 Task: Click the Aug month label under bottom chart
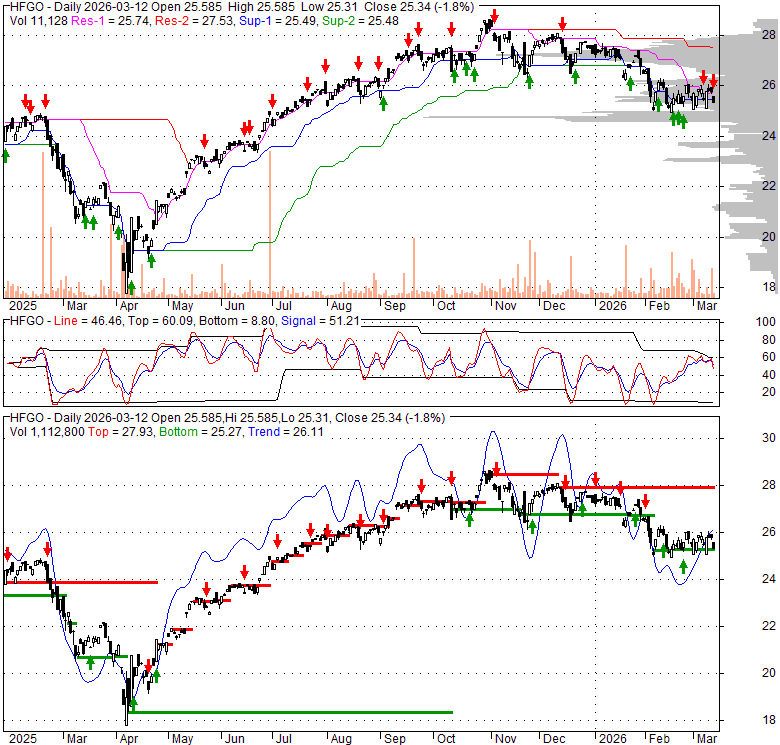(341, 739)
